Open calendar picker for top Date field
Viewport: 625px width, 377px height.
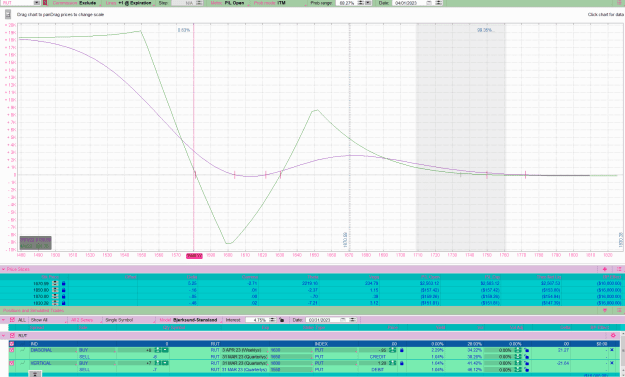point(429,3)
